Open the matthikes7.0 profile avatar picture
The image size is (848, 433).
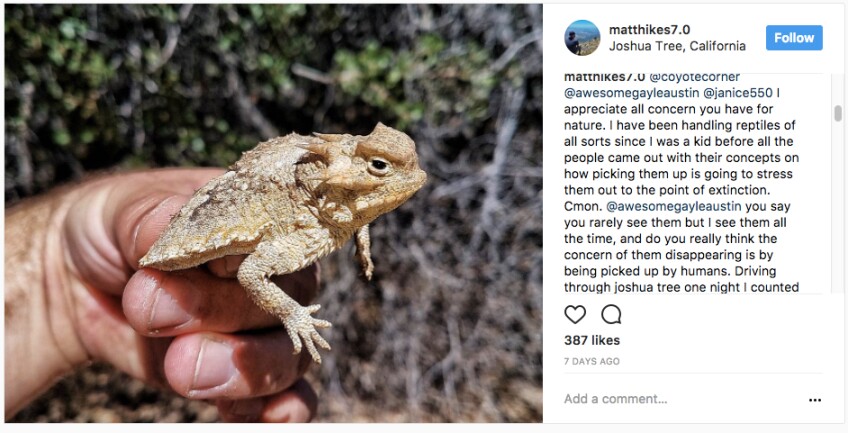(582, 37)
